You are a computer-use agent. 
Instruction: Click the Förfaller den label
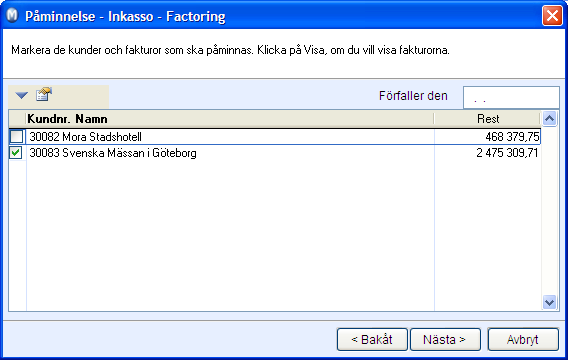413,96
